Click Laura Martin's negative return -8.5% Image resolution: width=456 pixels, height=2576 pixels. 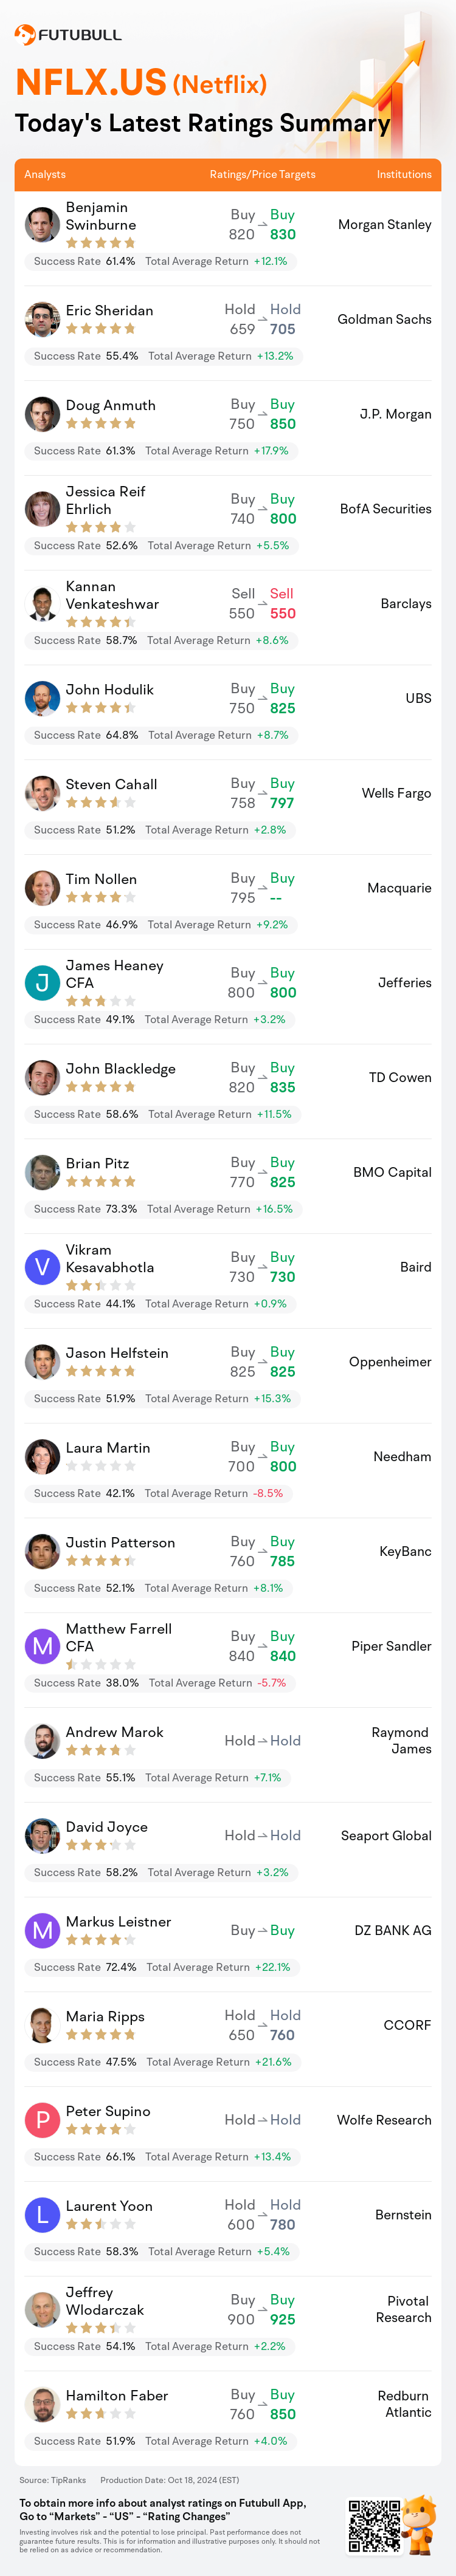(x=267, y=1493)
